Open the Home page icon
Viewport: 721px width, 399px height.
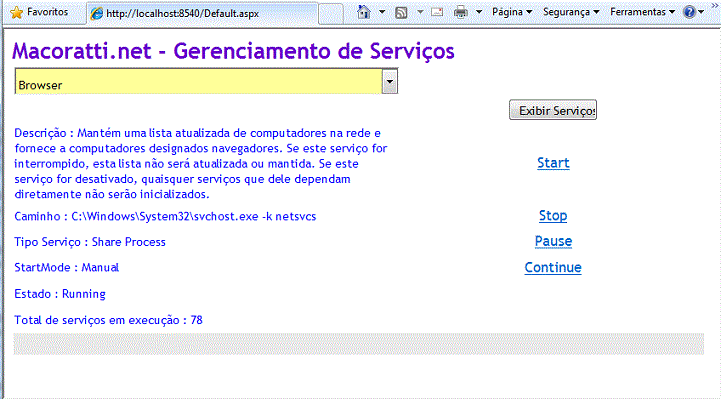364,12
